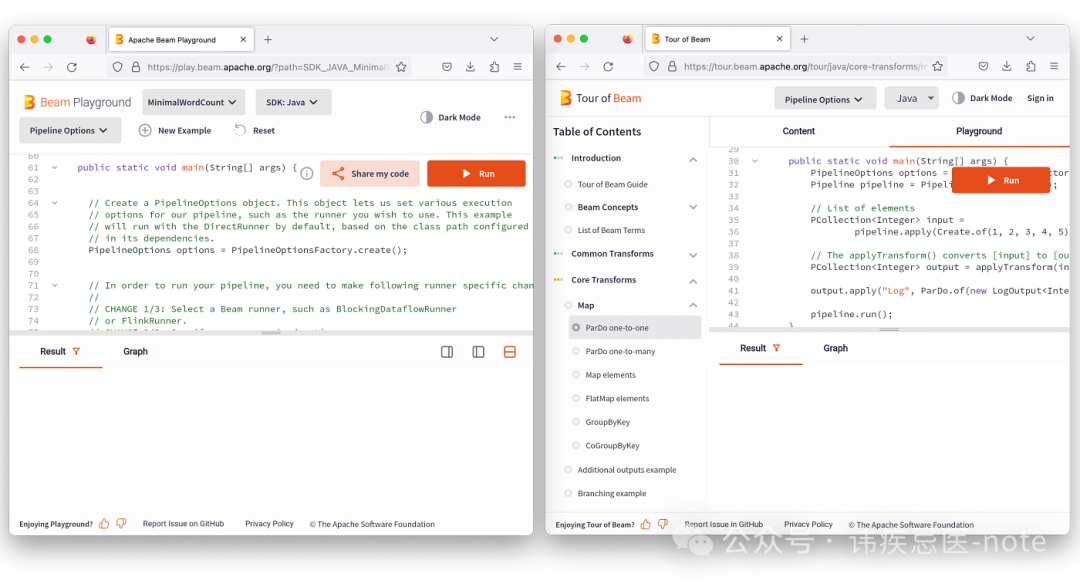This screenshot has height=584, width=1080.
Task: Select the bottom output panel layout in Playground
Action: 510,352
